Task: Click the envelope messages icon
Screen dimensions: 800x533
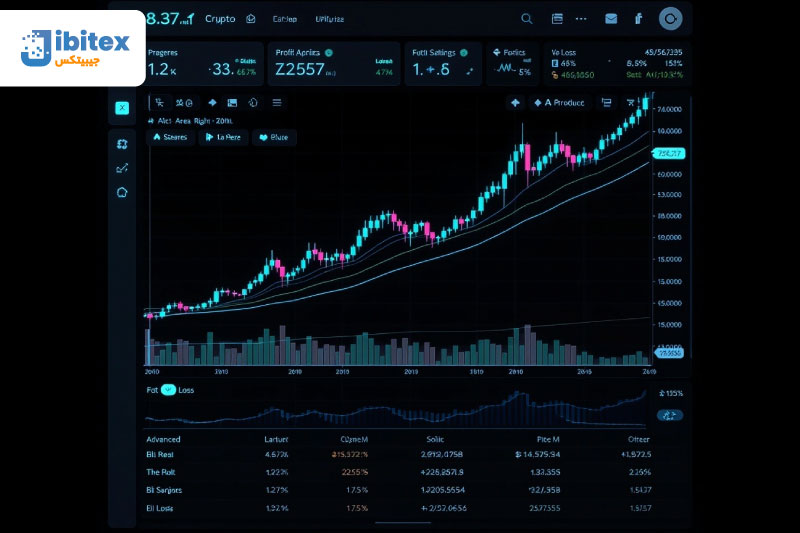Action: 611,19
